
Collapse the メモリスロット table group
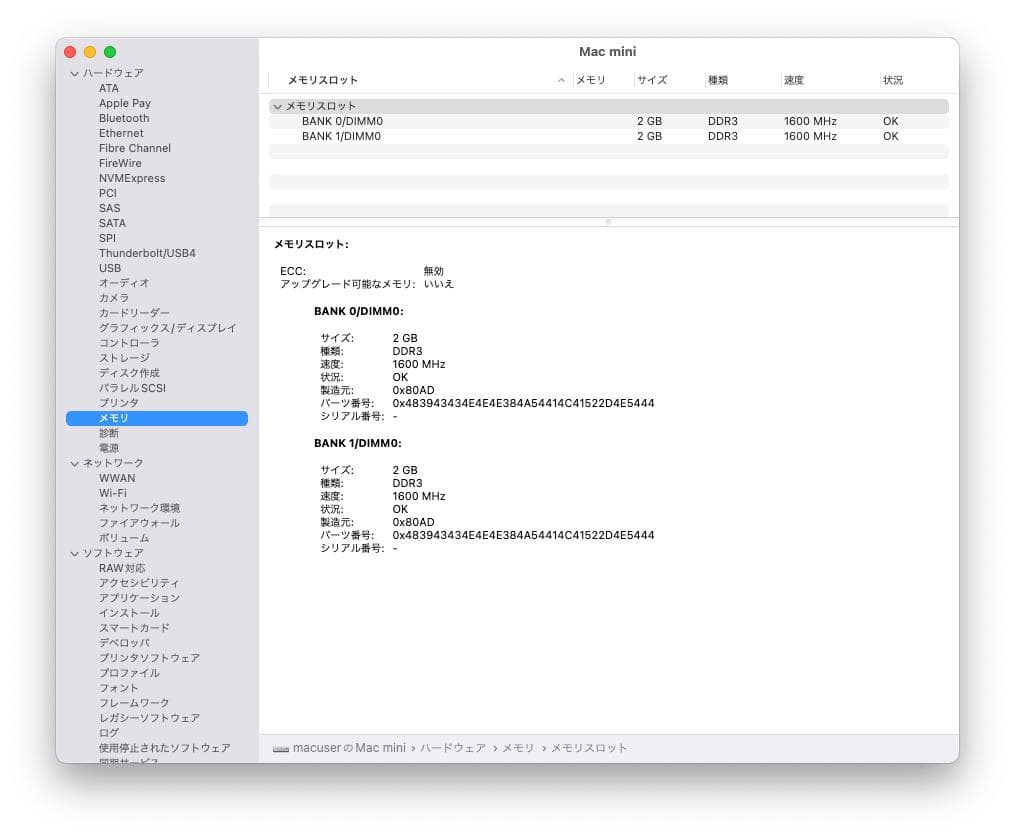(x=277, y=106)
